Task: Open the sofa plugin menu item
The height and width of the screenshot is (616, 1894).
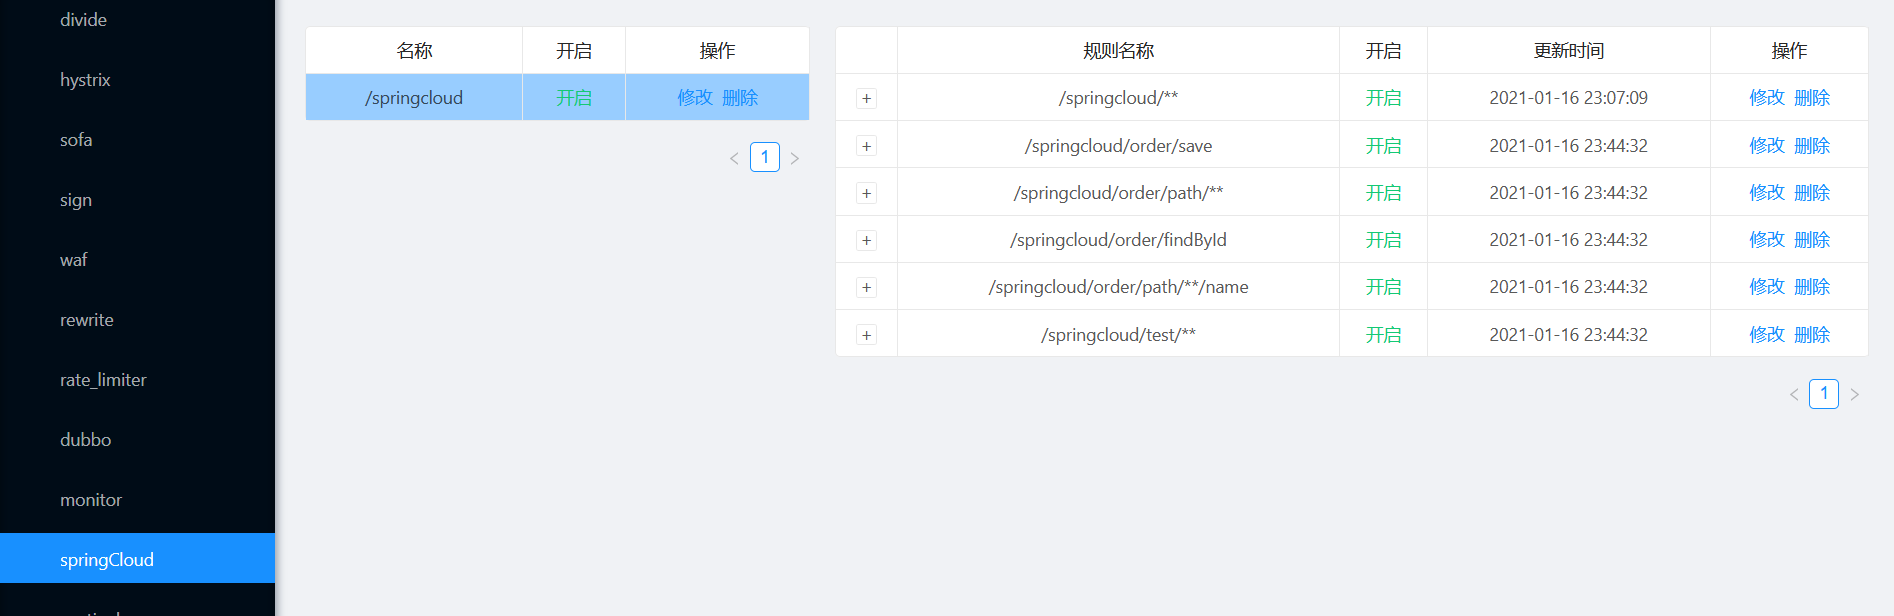Action: tap(137, 140)
